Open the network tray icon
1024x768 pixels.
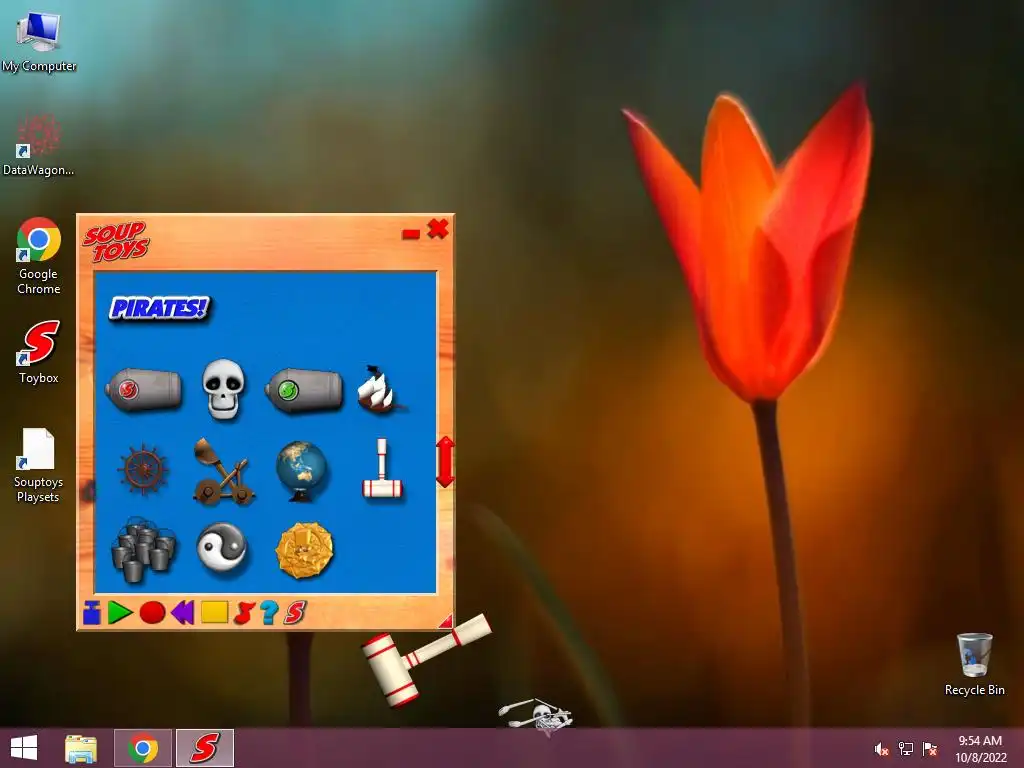pos(906,749)
